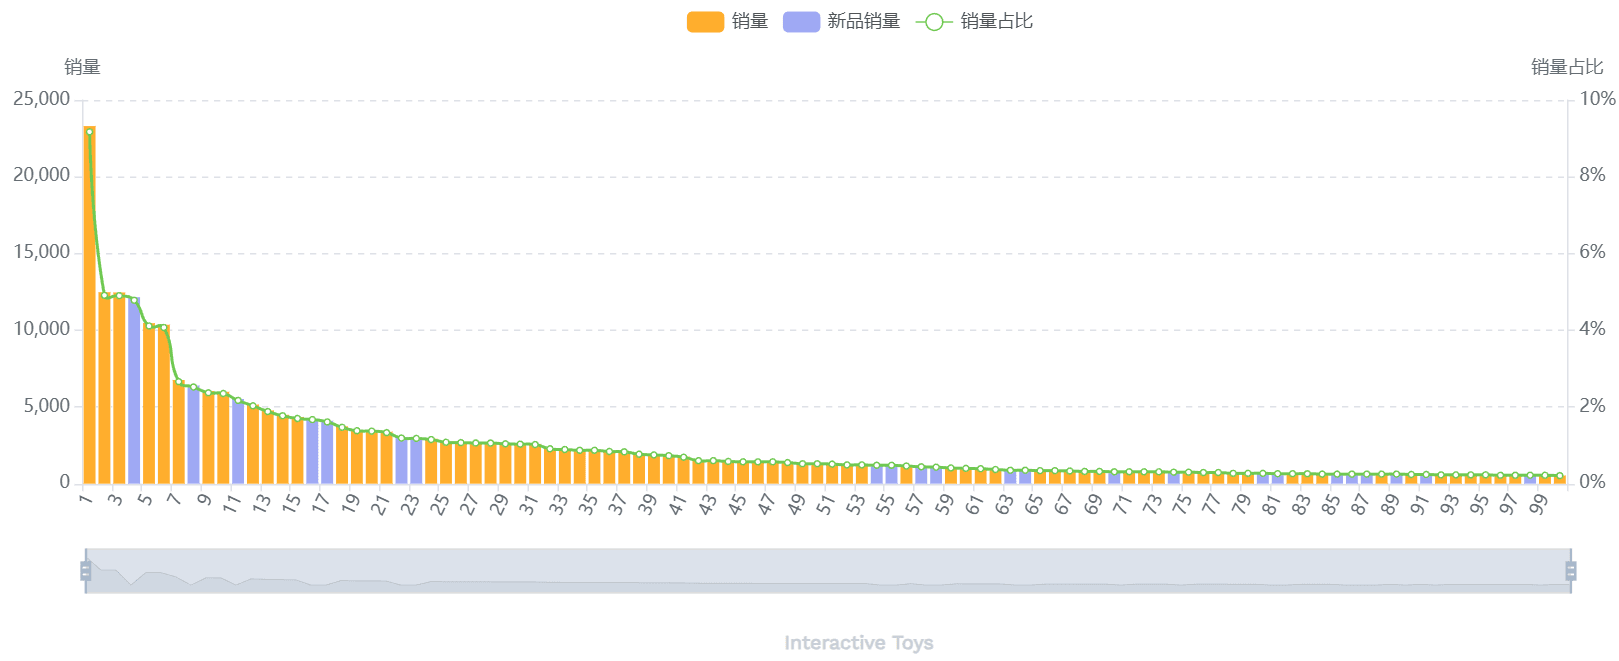Click x-axis label 1
This screenshot has height=661, width=1619.
87,499
